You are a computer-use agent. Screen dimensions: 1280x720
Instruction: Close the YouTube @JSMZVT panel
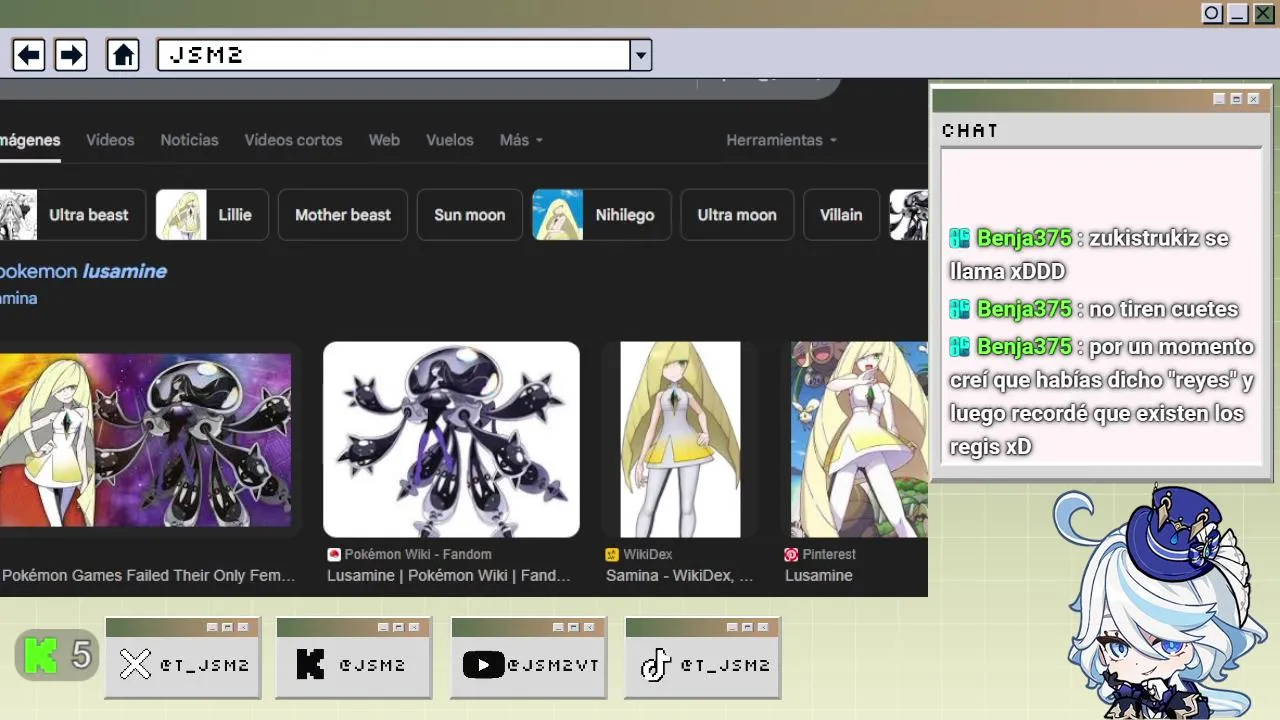589,627
